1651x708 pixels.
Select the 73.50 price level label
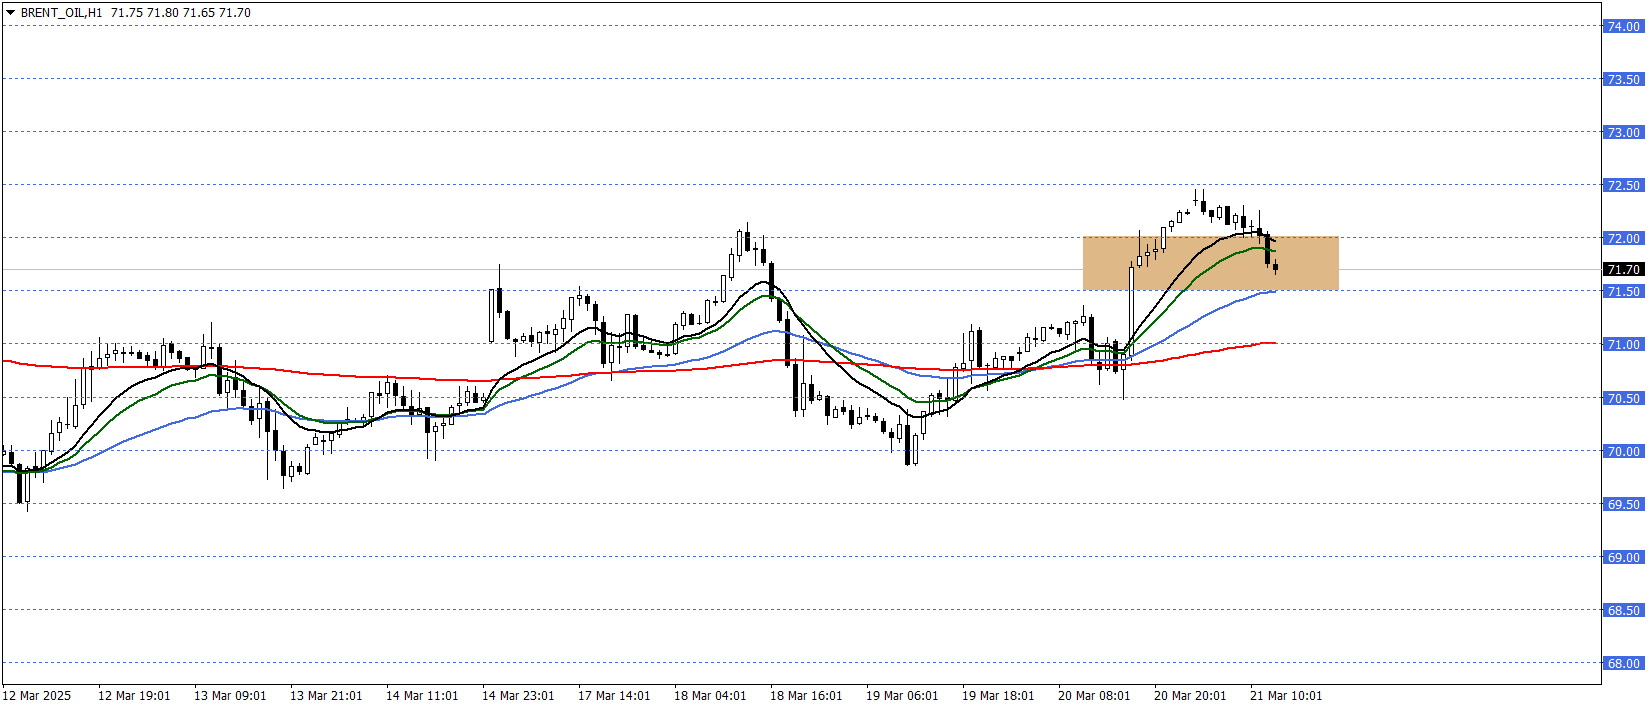coord(1623,80)
